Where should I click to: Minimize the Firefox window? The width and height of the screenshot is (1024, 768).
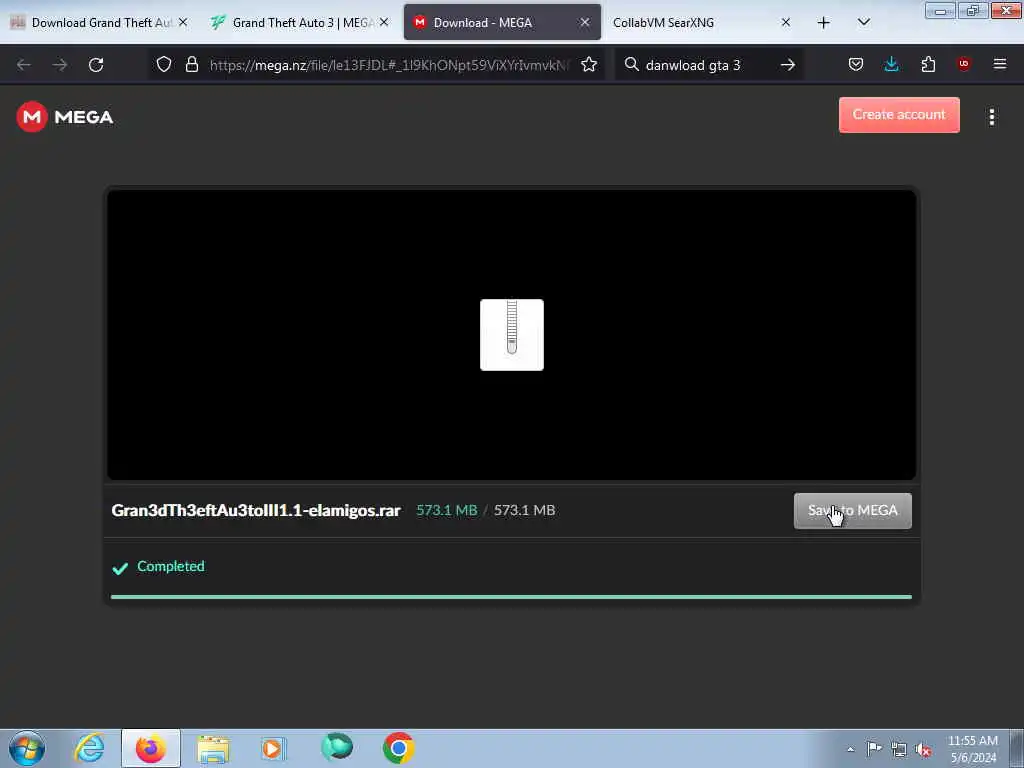[x=940, y=10]
